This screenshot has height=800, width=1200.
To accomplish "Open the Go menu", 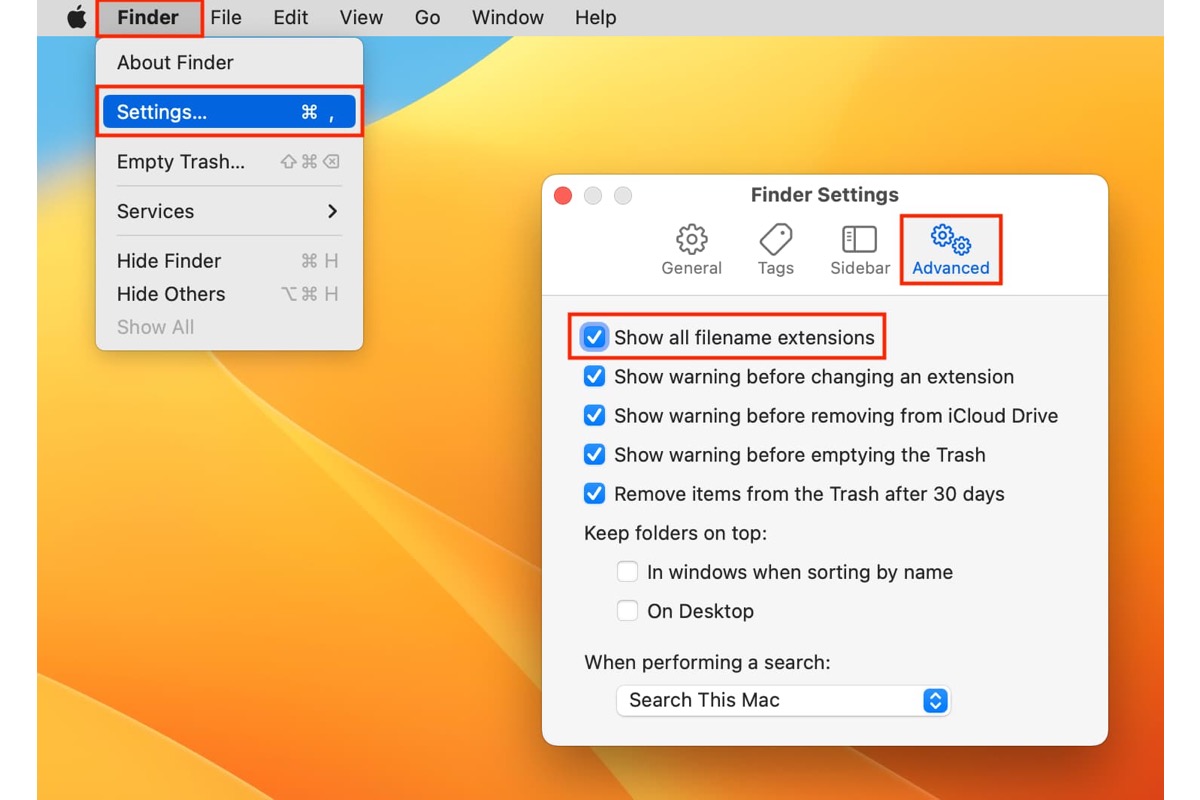I will [427, 18].
